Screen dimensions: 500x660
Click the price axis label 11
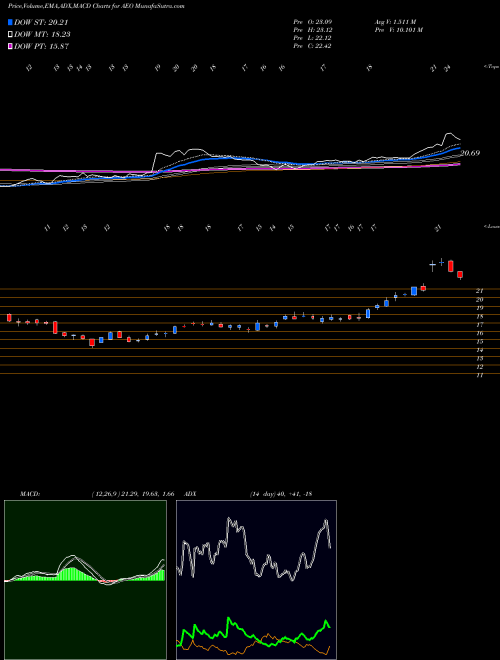click(x=479, y=375)
